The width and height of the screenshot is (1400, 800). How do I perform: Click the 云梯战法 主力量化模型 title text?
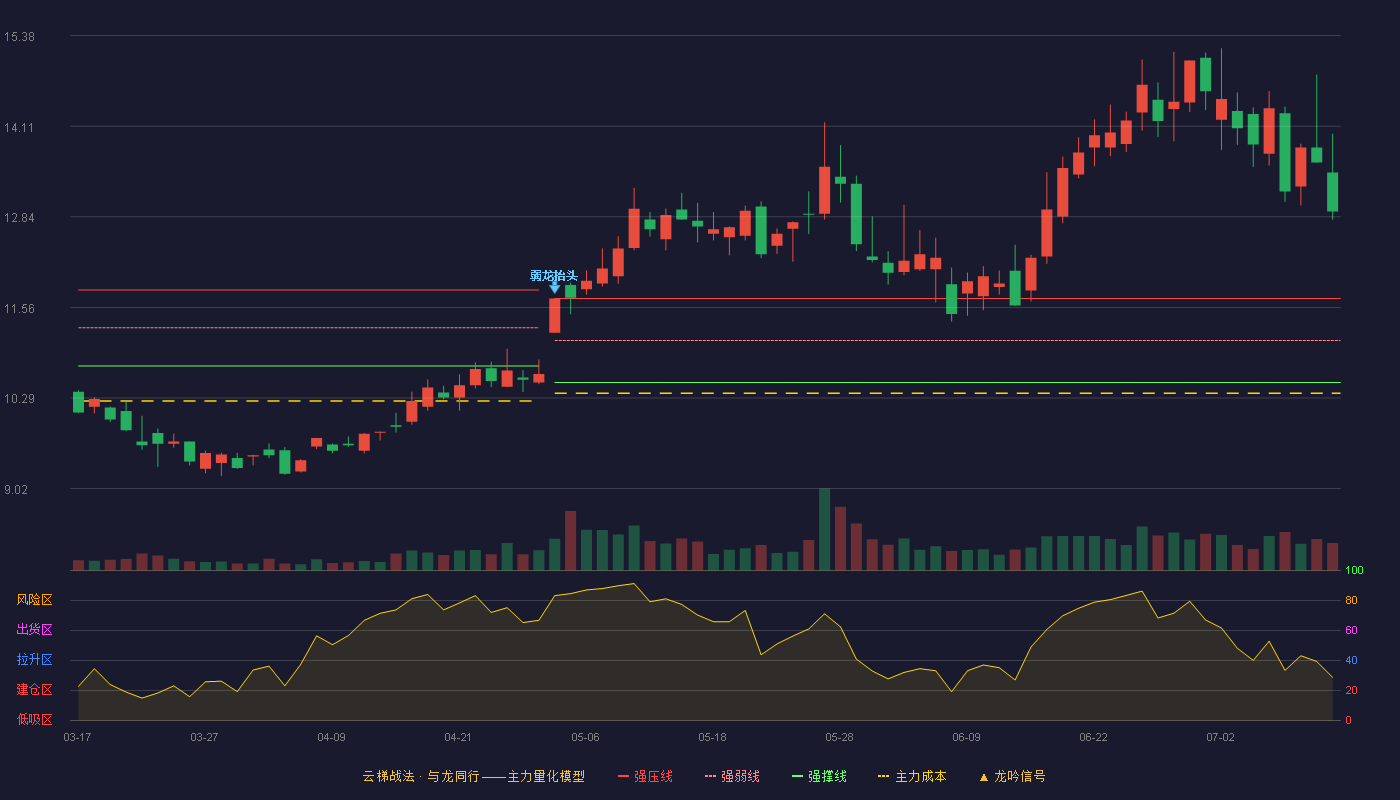point(474,776)
